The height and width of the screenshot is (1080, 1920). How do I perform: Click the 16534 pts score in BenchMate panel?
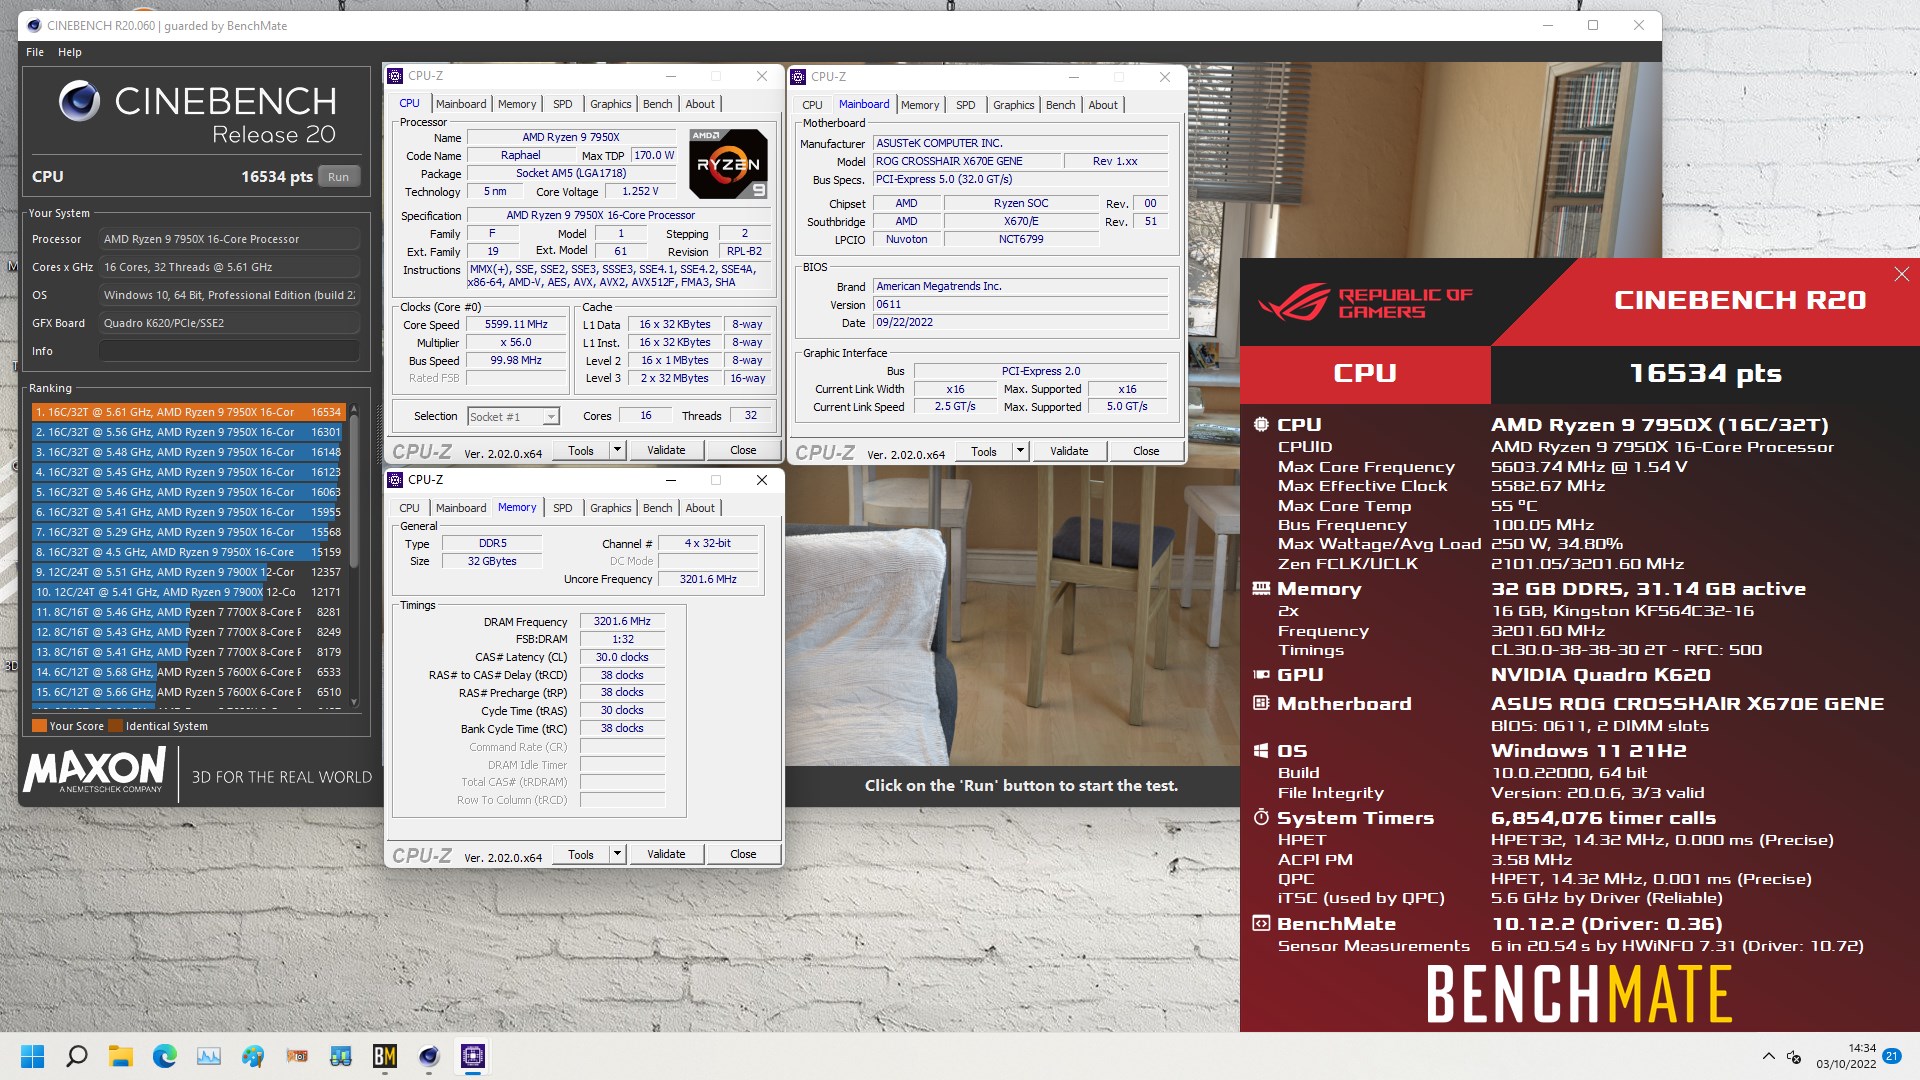(1705, 373)
